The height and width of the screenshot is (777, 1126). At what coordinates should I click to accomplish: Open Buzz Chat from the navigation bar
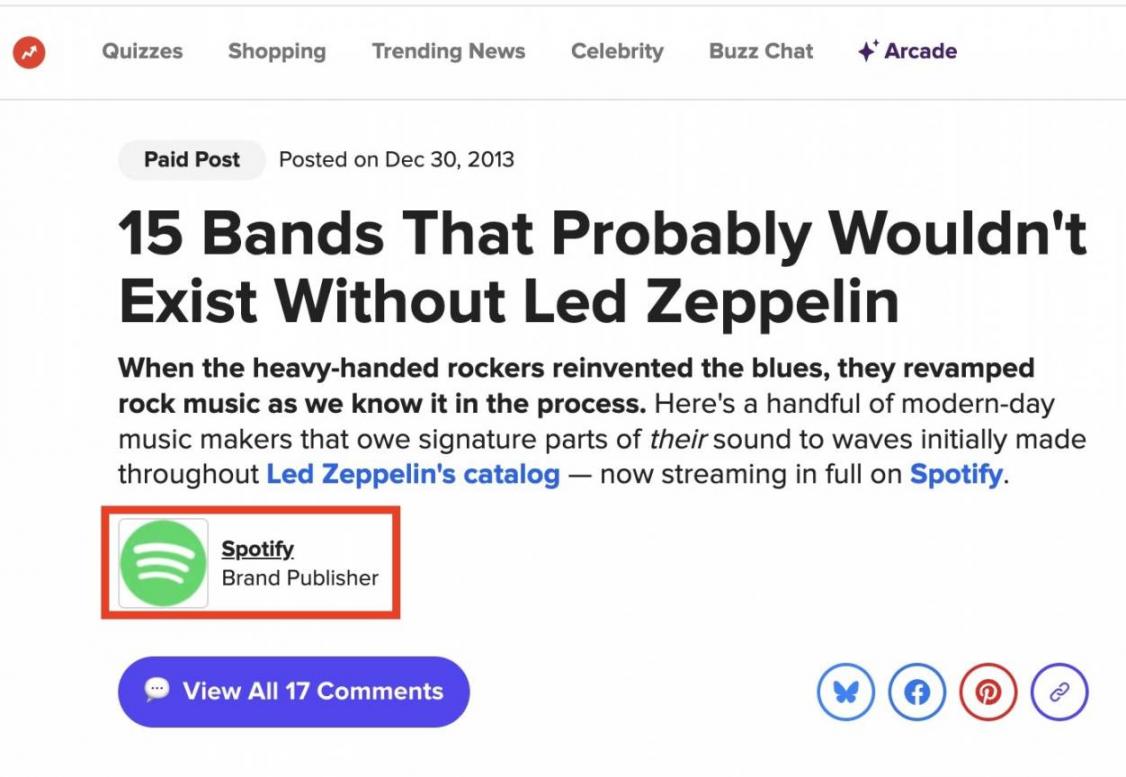tap(761, 51)
